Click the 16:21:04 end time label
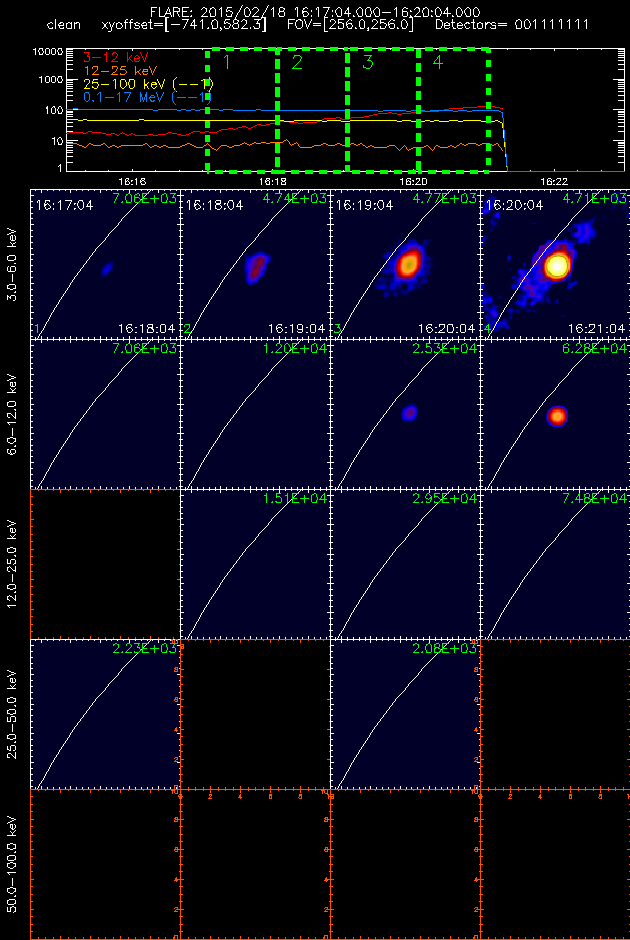This screenshot has width=630, height=940. pyautogui.click(x=597, y=329)
